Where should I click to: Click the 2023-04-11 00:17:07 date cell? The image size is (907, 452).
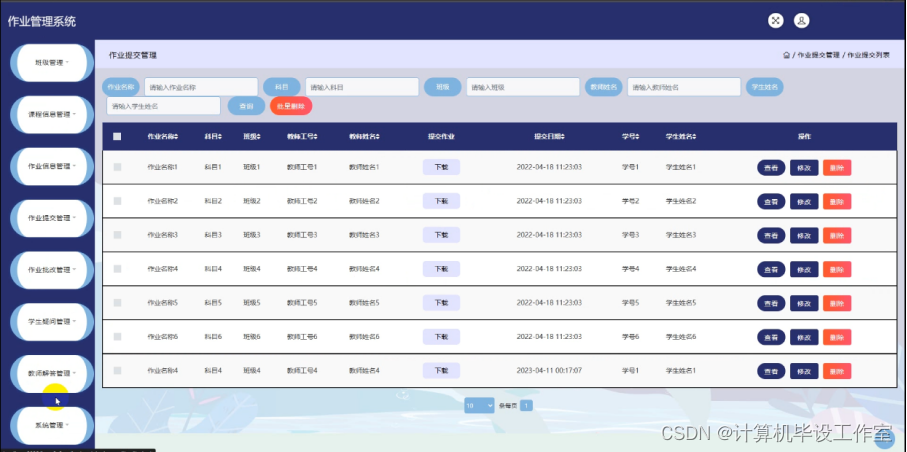click(x=549, y=370)
